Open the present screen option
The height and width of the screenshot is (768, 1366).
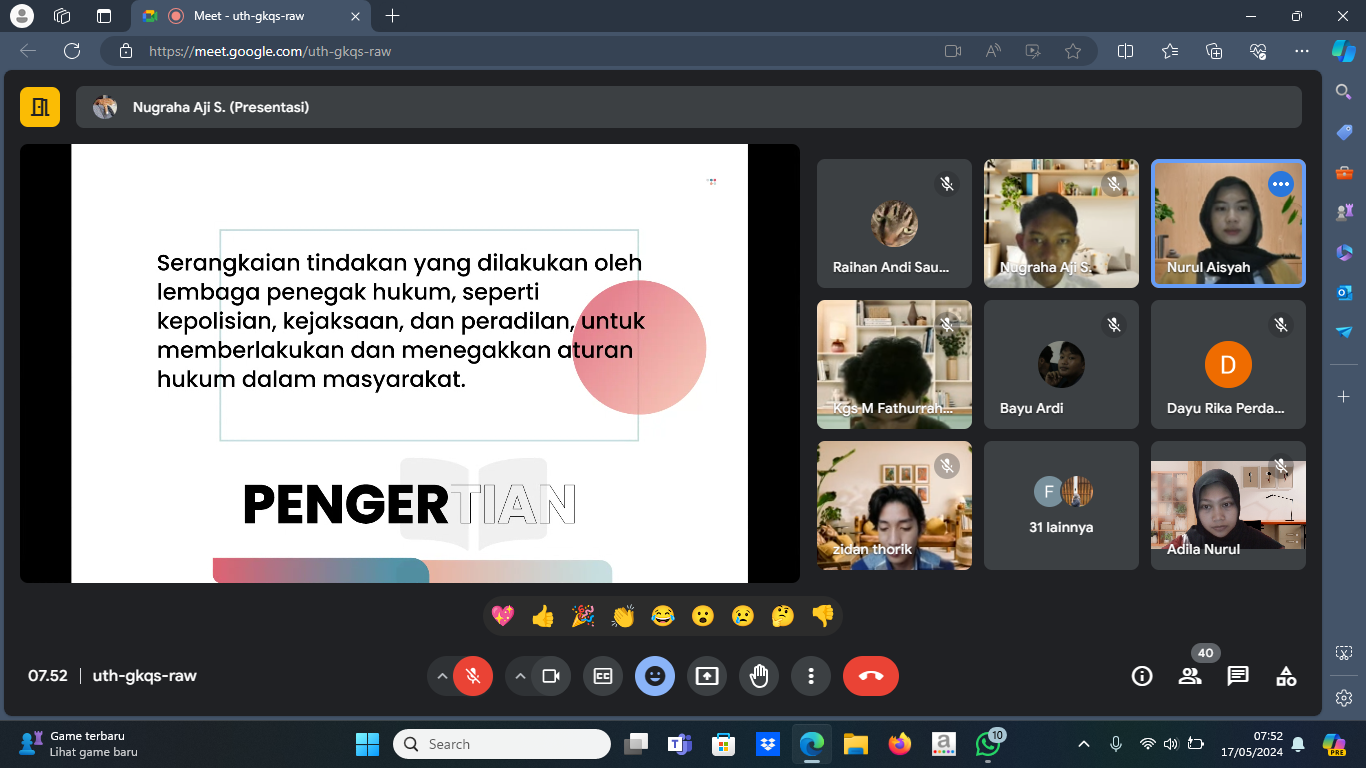pos(707,676)
